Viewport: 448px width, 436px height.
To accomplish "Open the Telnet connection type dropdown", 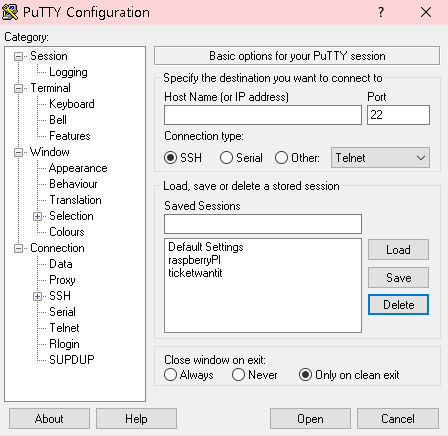I will coord(380,158).
